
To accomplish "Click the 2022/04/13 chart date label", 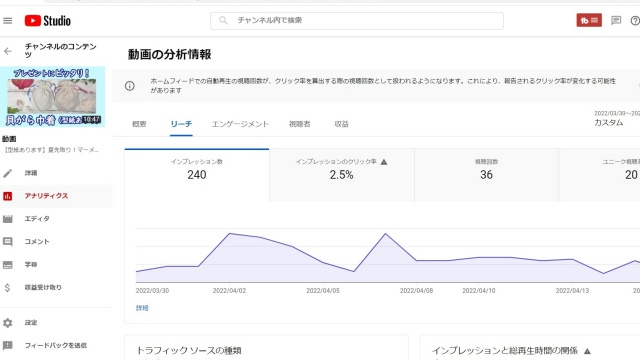I will tap(572, 291).
